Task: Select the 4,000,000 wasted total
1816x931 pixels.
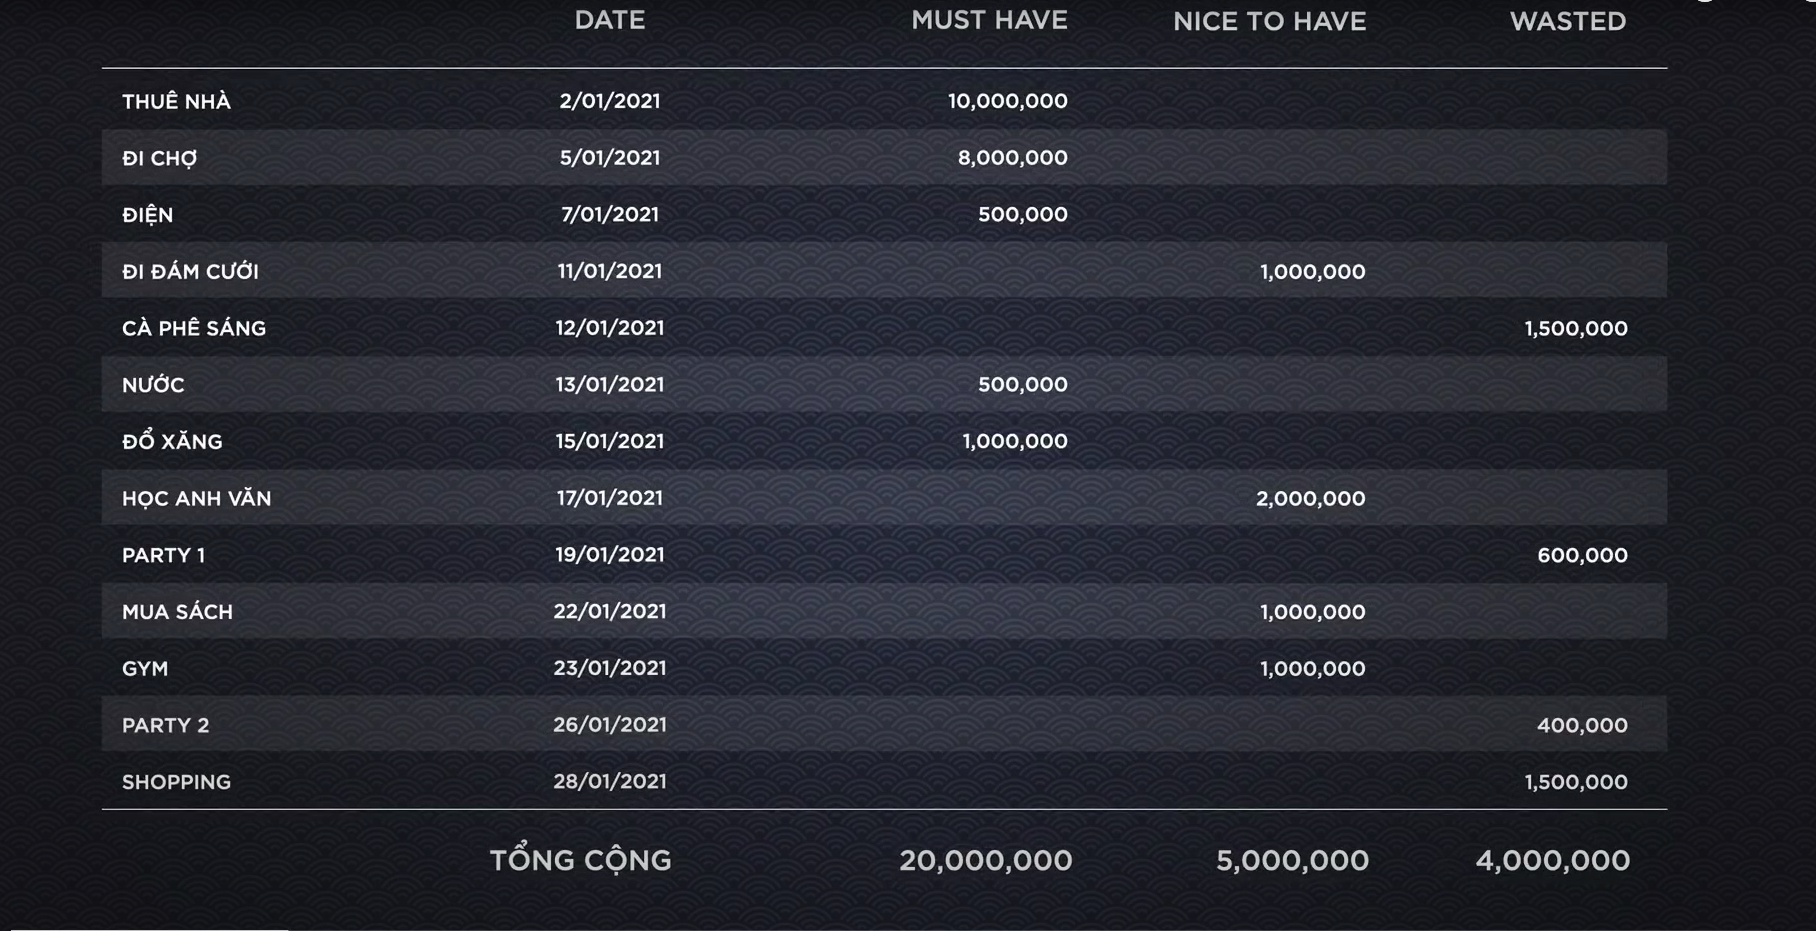Action: click(x=1552, y=860)
